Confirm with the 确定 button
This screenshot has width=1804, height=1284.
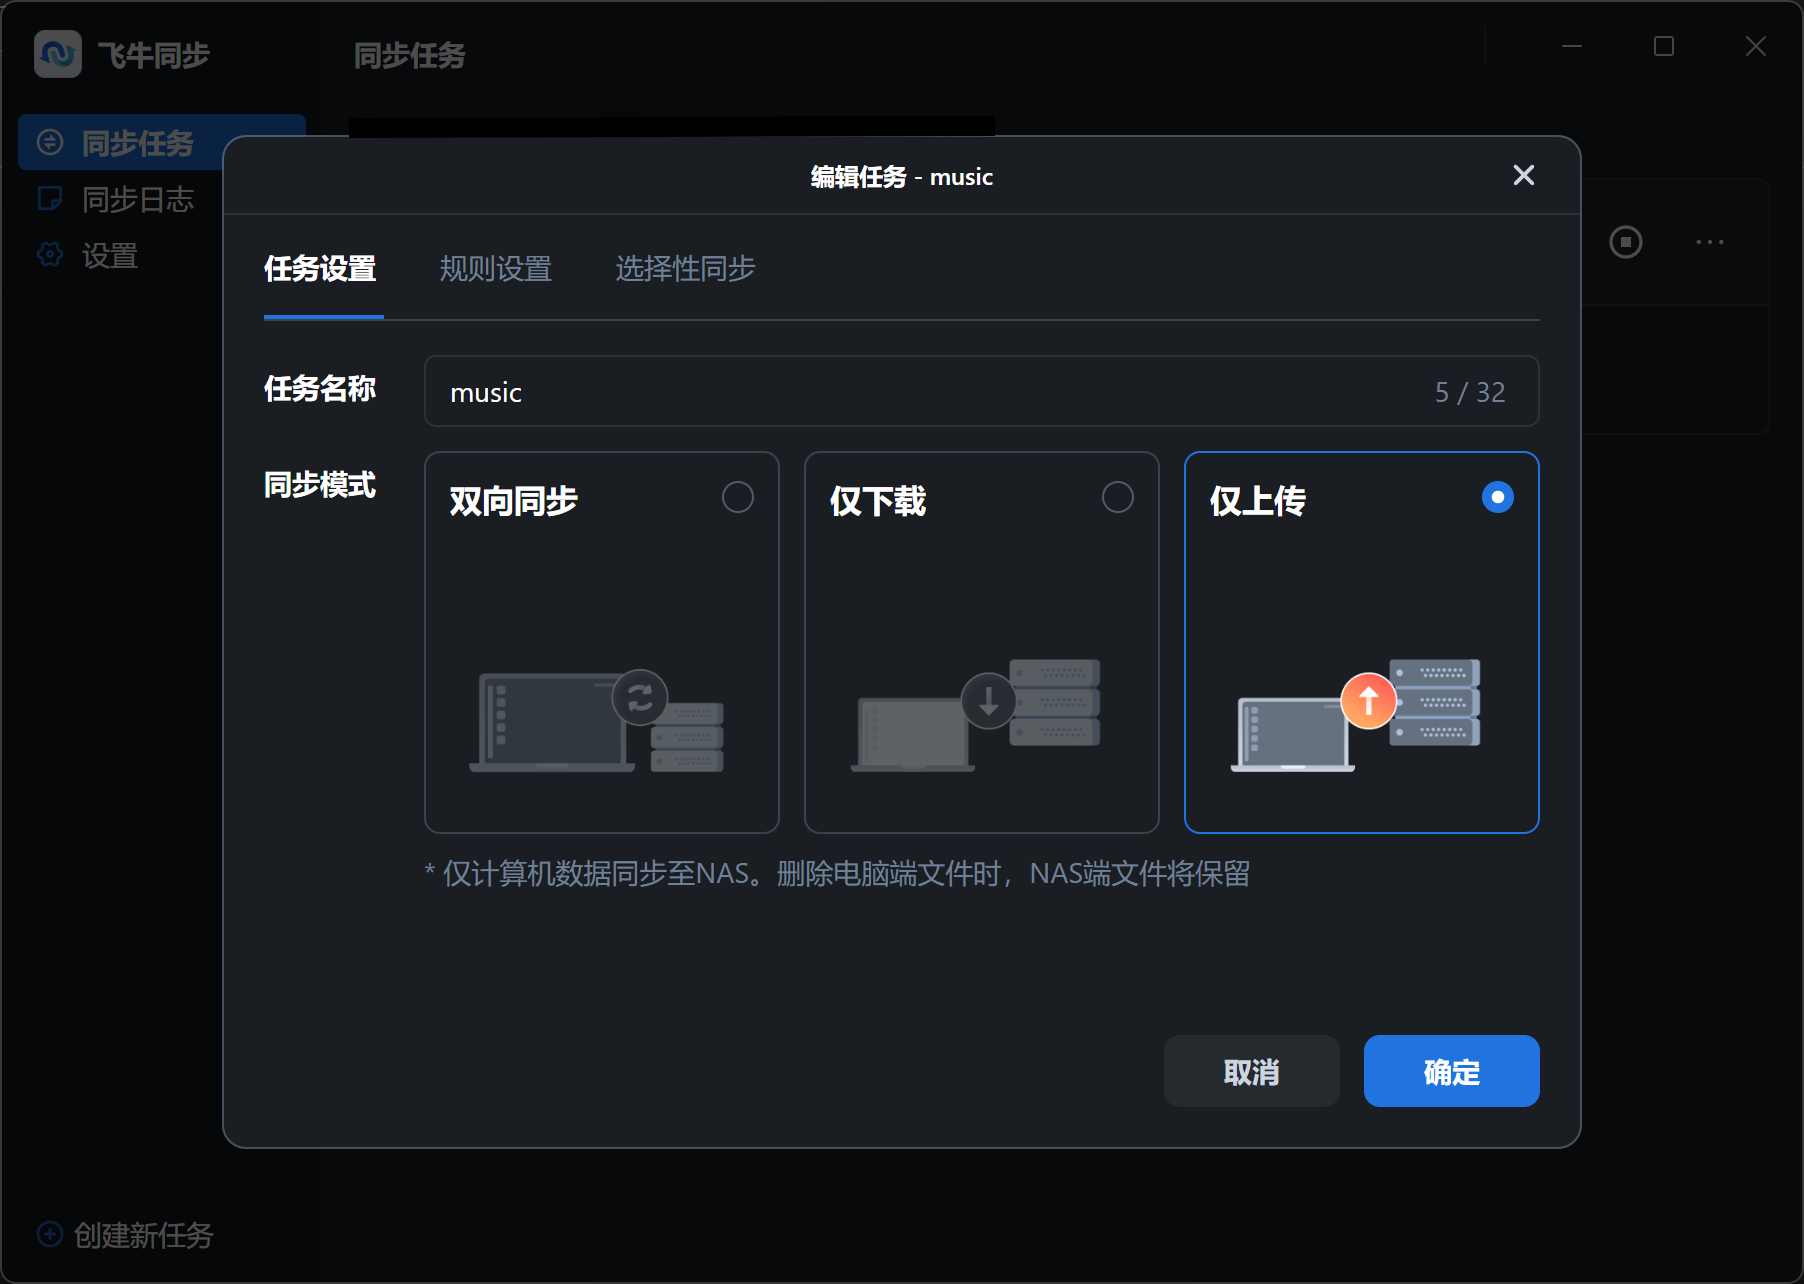(x=1452, y=1071)
